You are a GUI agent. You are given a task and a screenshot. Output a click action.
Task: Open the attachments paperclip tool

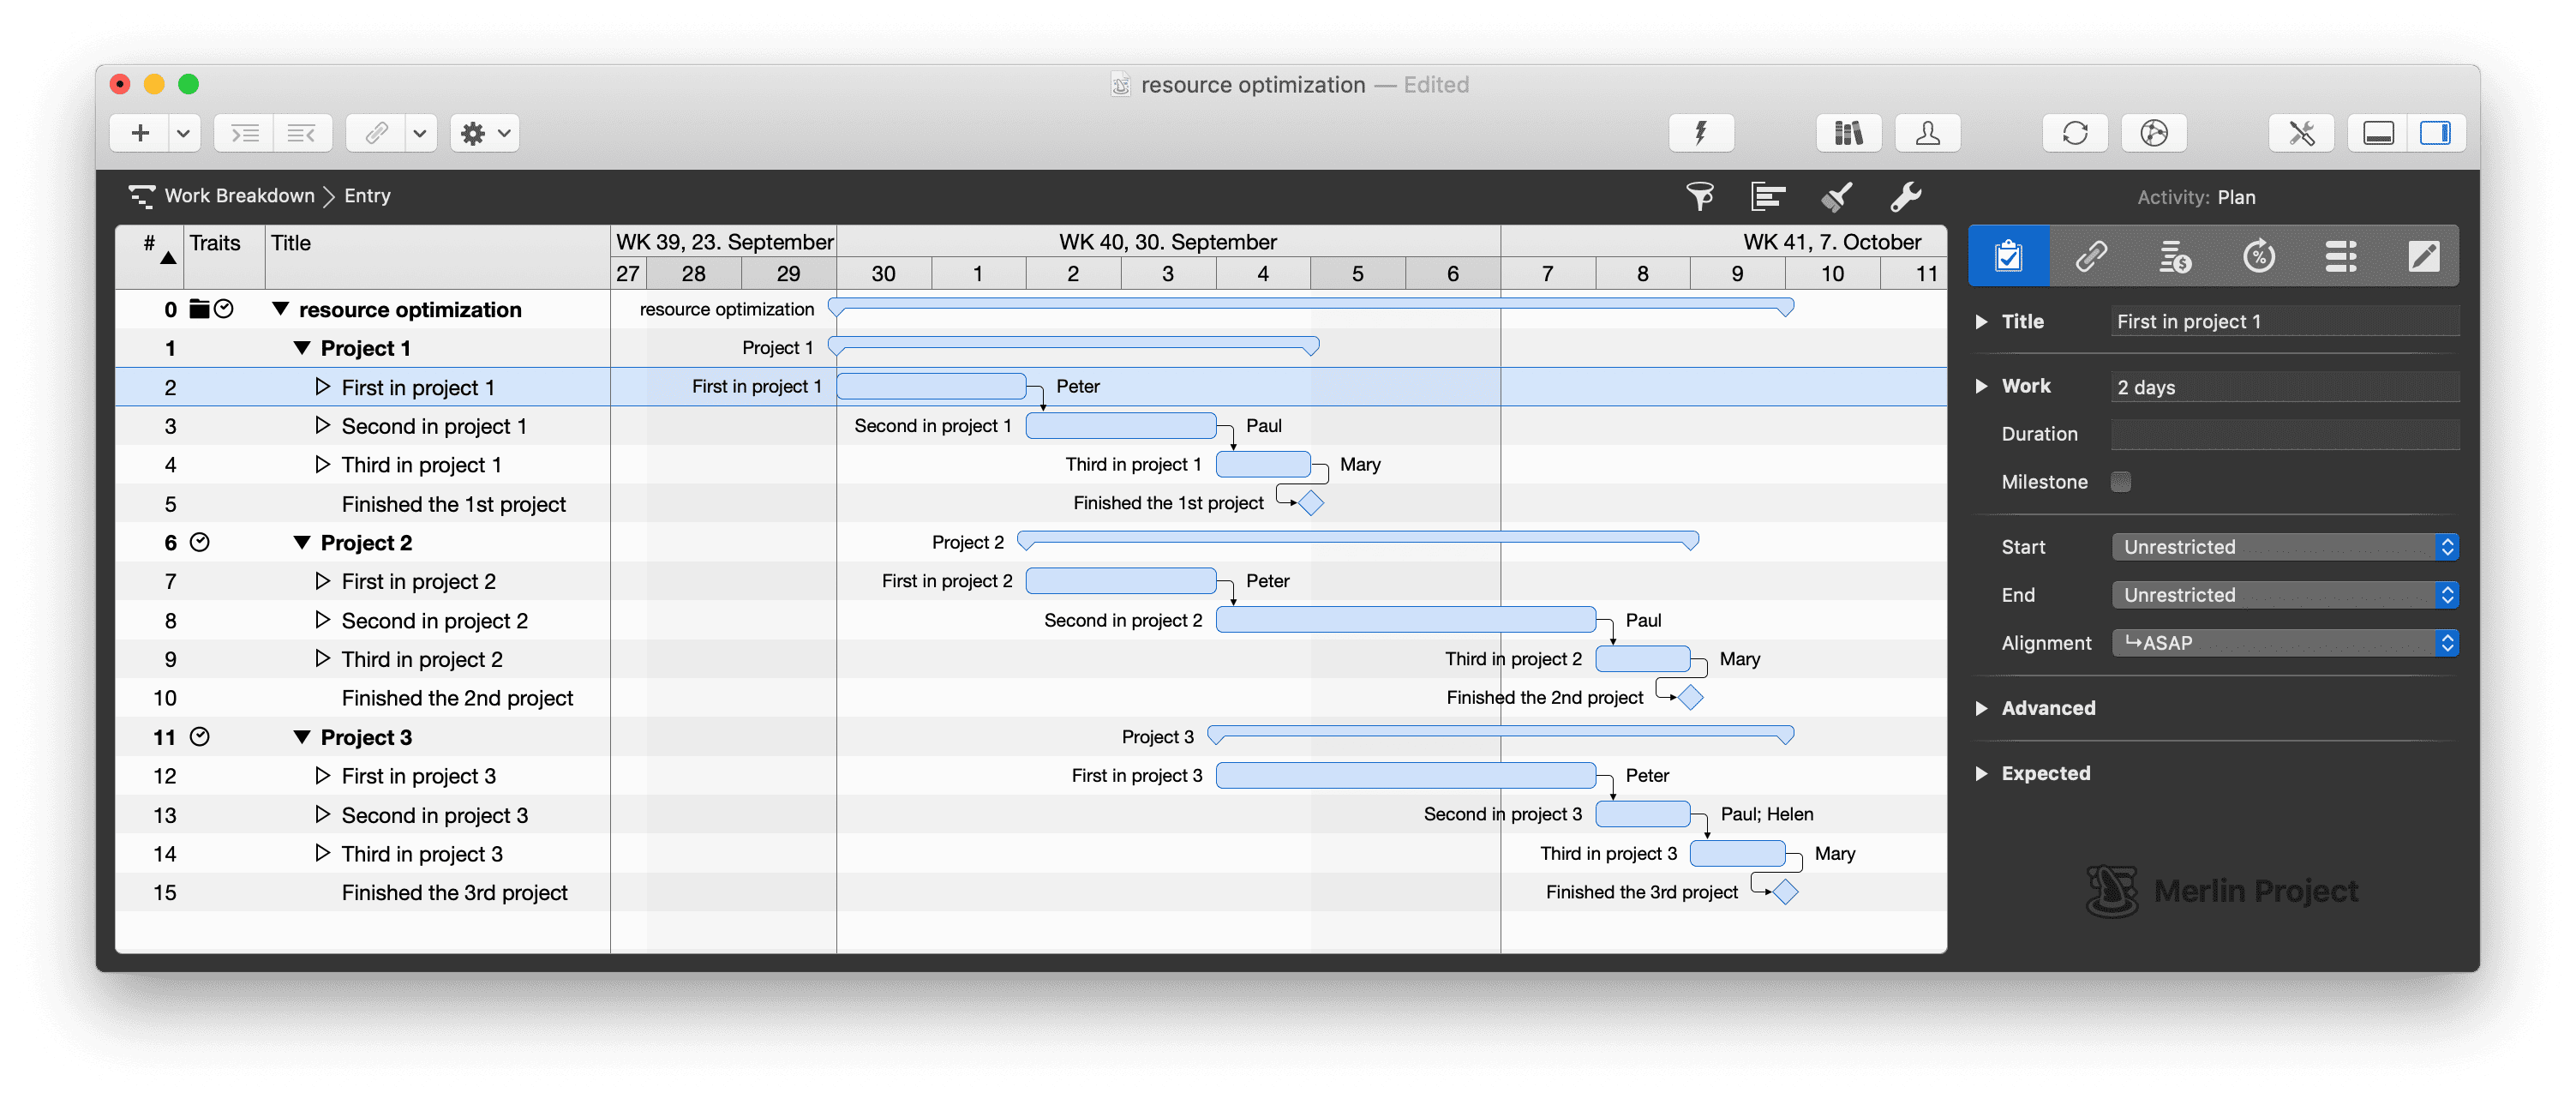coord(376,132)
